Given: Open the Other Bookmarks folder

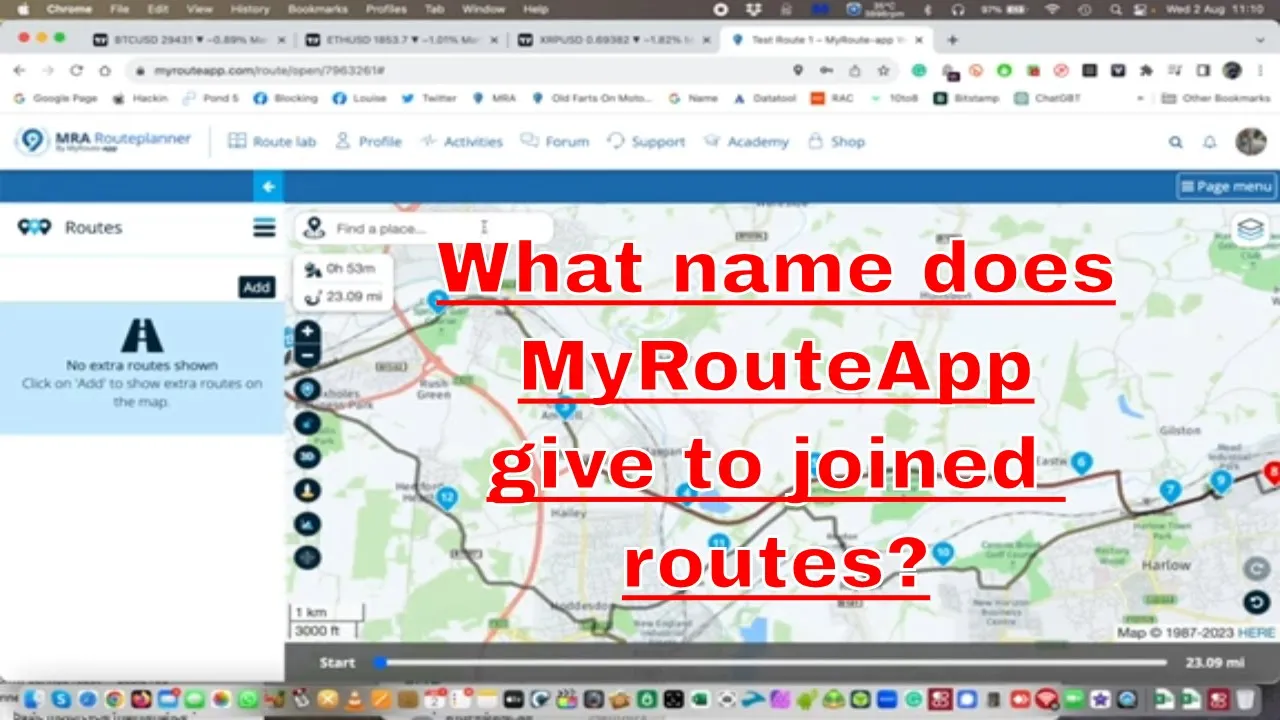Looking at the screenshot, I should click(1216, 99).
